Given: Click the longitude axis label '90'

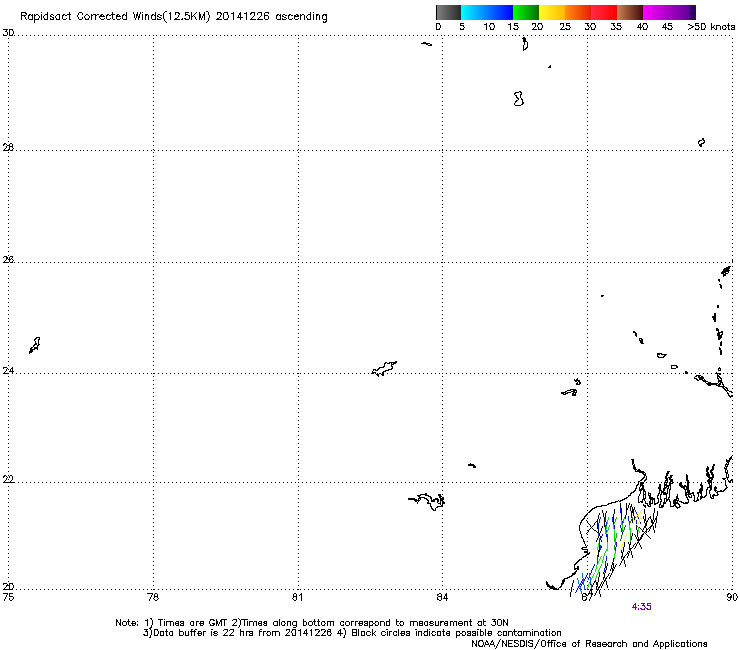Looking at the screenshot, I should coord(732,597).
